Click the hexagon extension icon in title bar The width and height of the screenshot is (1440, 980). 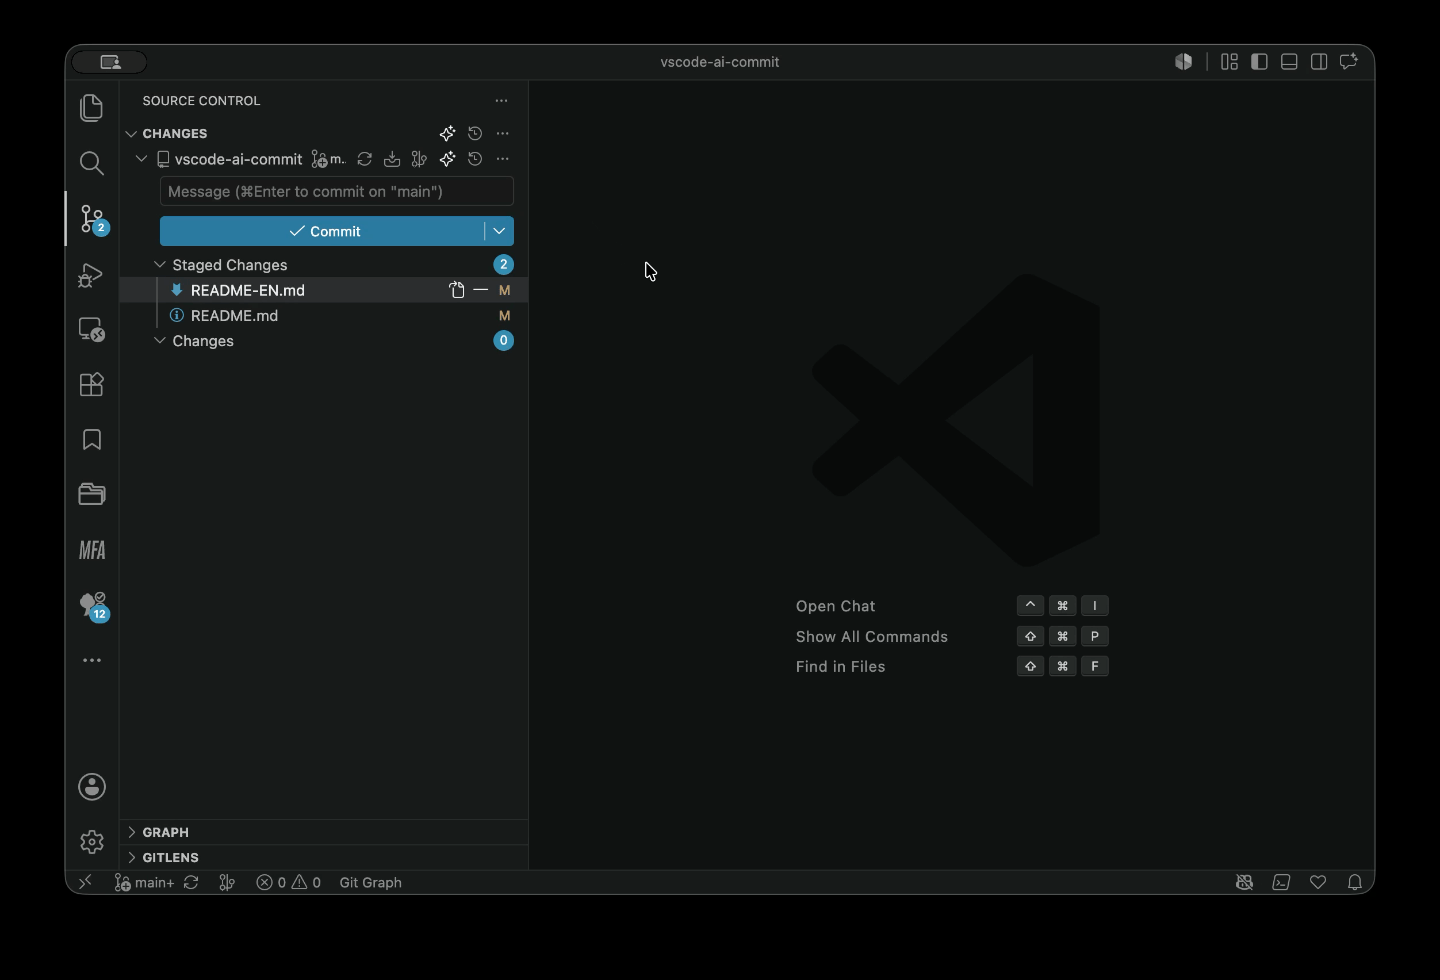pos(1184,62)
